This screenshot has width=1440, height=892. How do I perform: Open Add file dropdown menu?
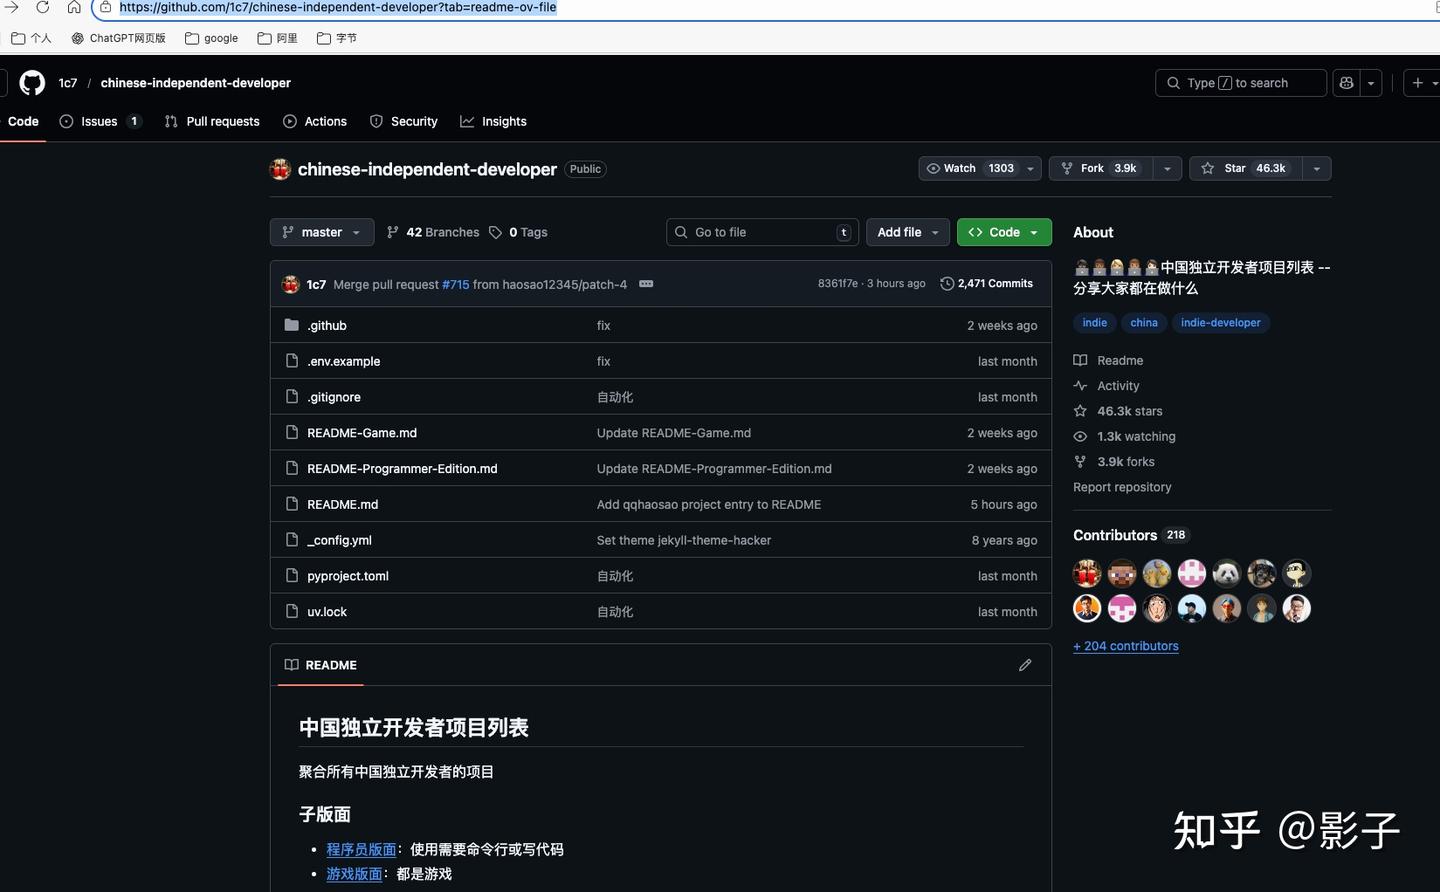(x=907, y=232)
